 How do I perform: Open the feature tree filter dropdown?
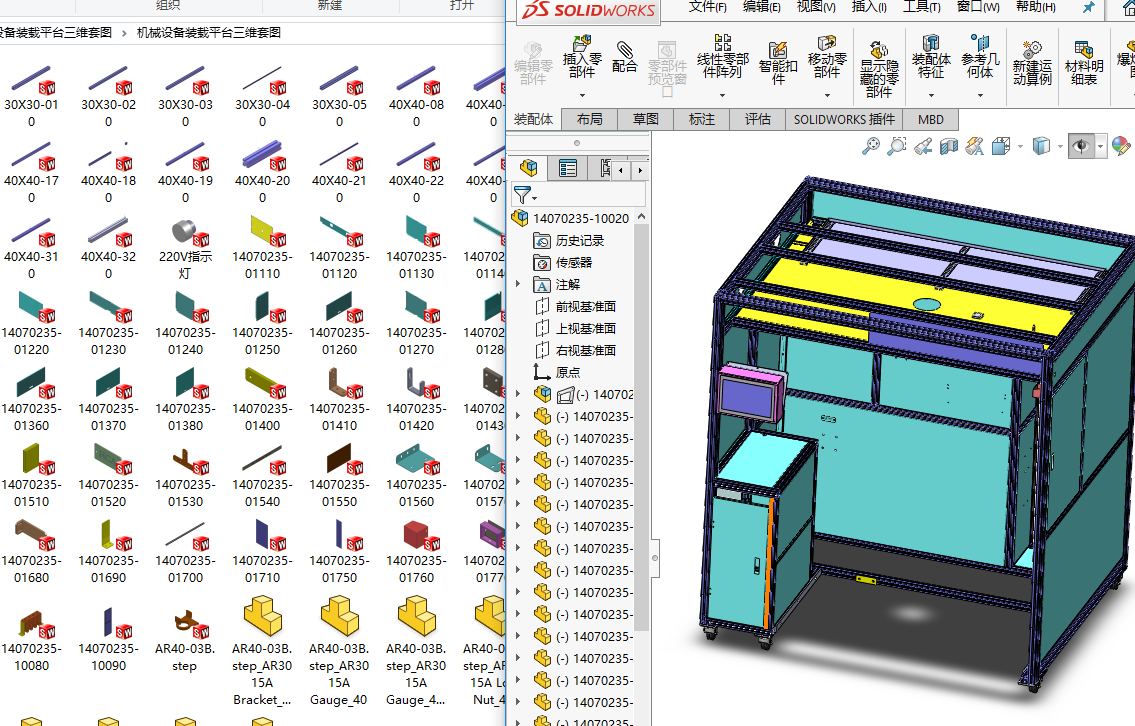[x=524, y=194]
